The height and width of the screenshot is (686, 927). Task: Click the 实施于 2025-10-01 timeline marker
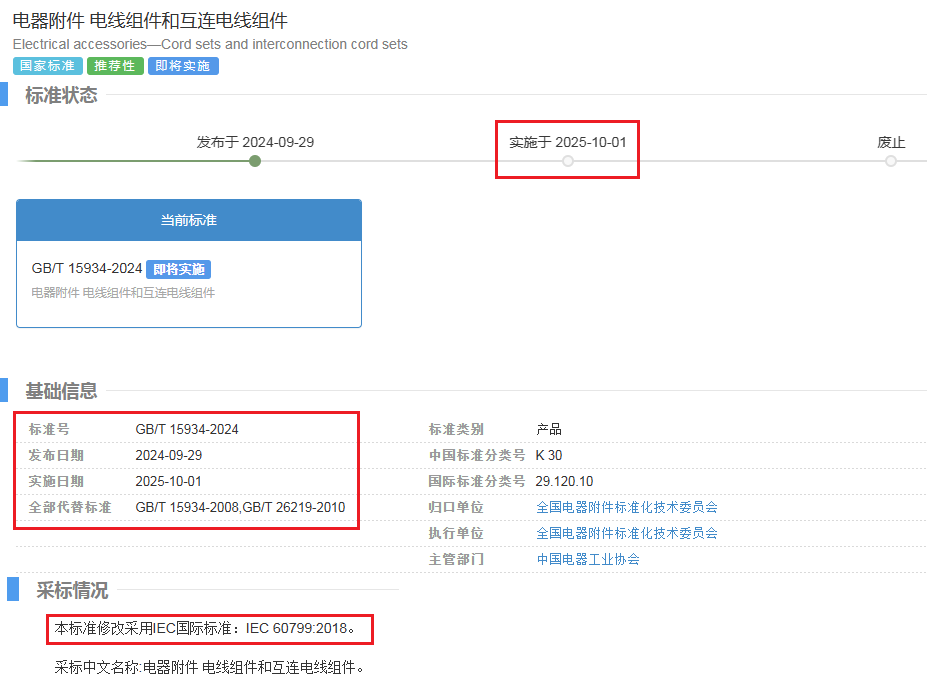(x=568, y=161)
